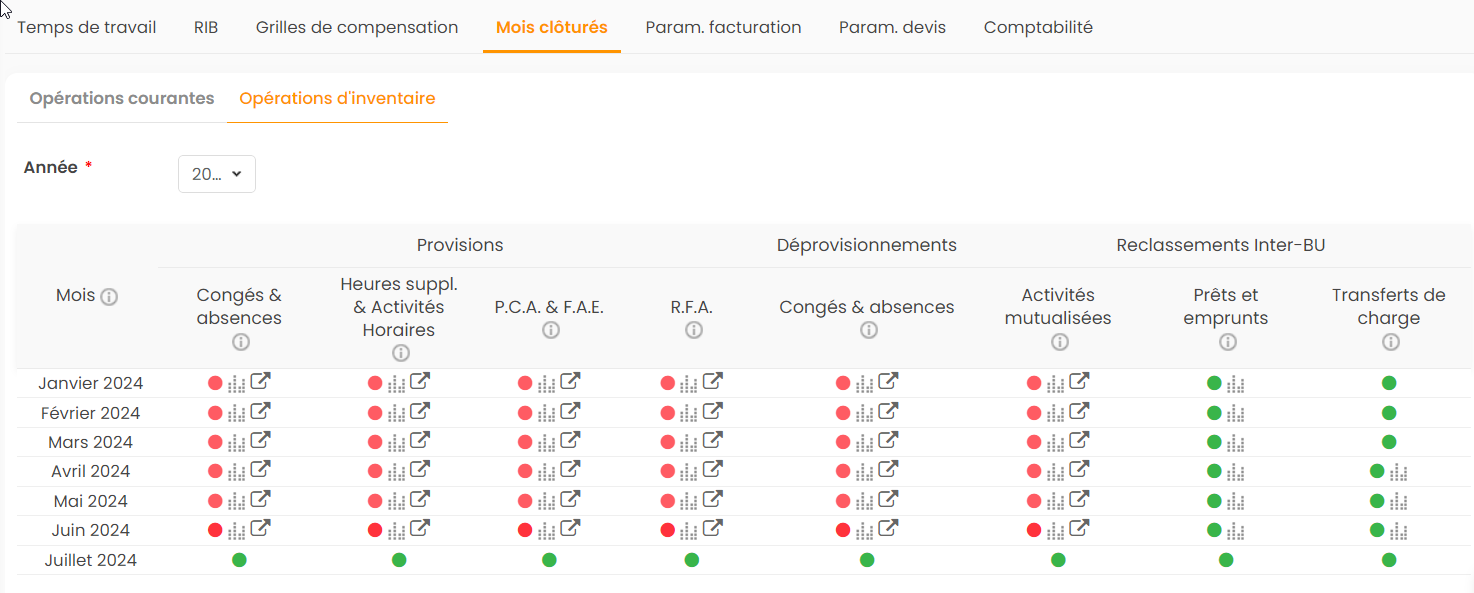Toggle red status dot for Juin 2024 R.F.A.
Screen dimensions: 1474x593
tap(668, 530)
